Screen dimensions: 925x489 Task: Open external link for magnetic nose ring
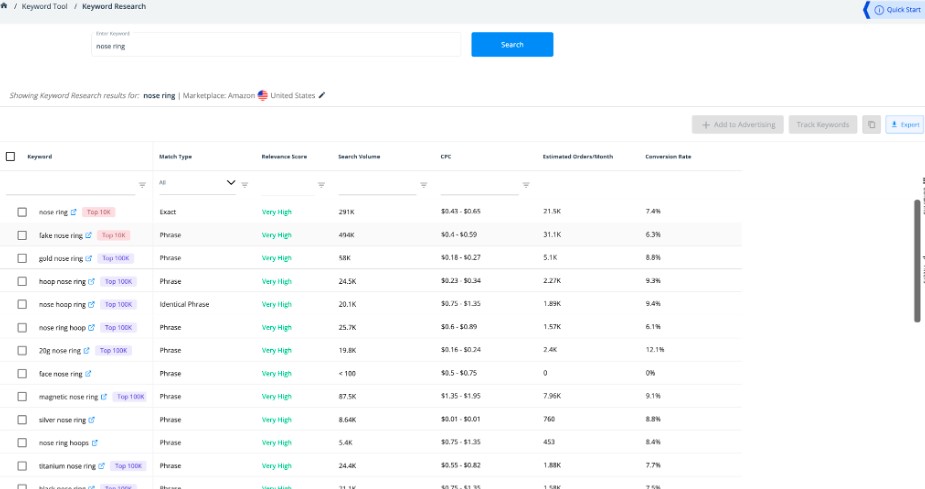[104, 396]
